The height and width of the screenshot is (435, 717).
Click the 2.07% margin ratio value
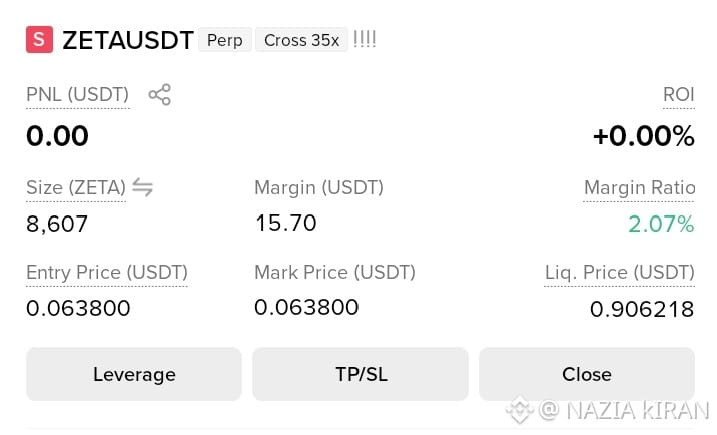[661, 224]
